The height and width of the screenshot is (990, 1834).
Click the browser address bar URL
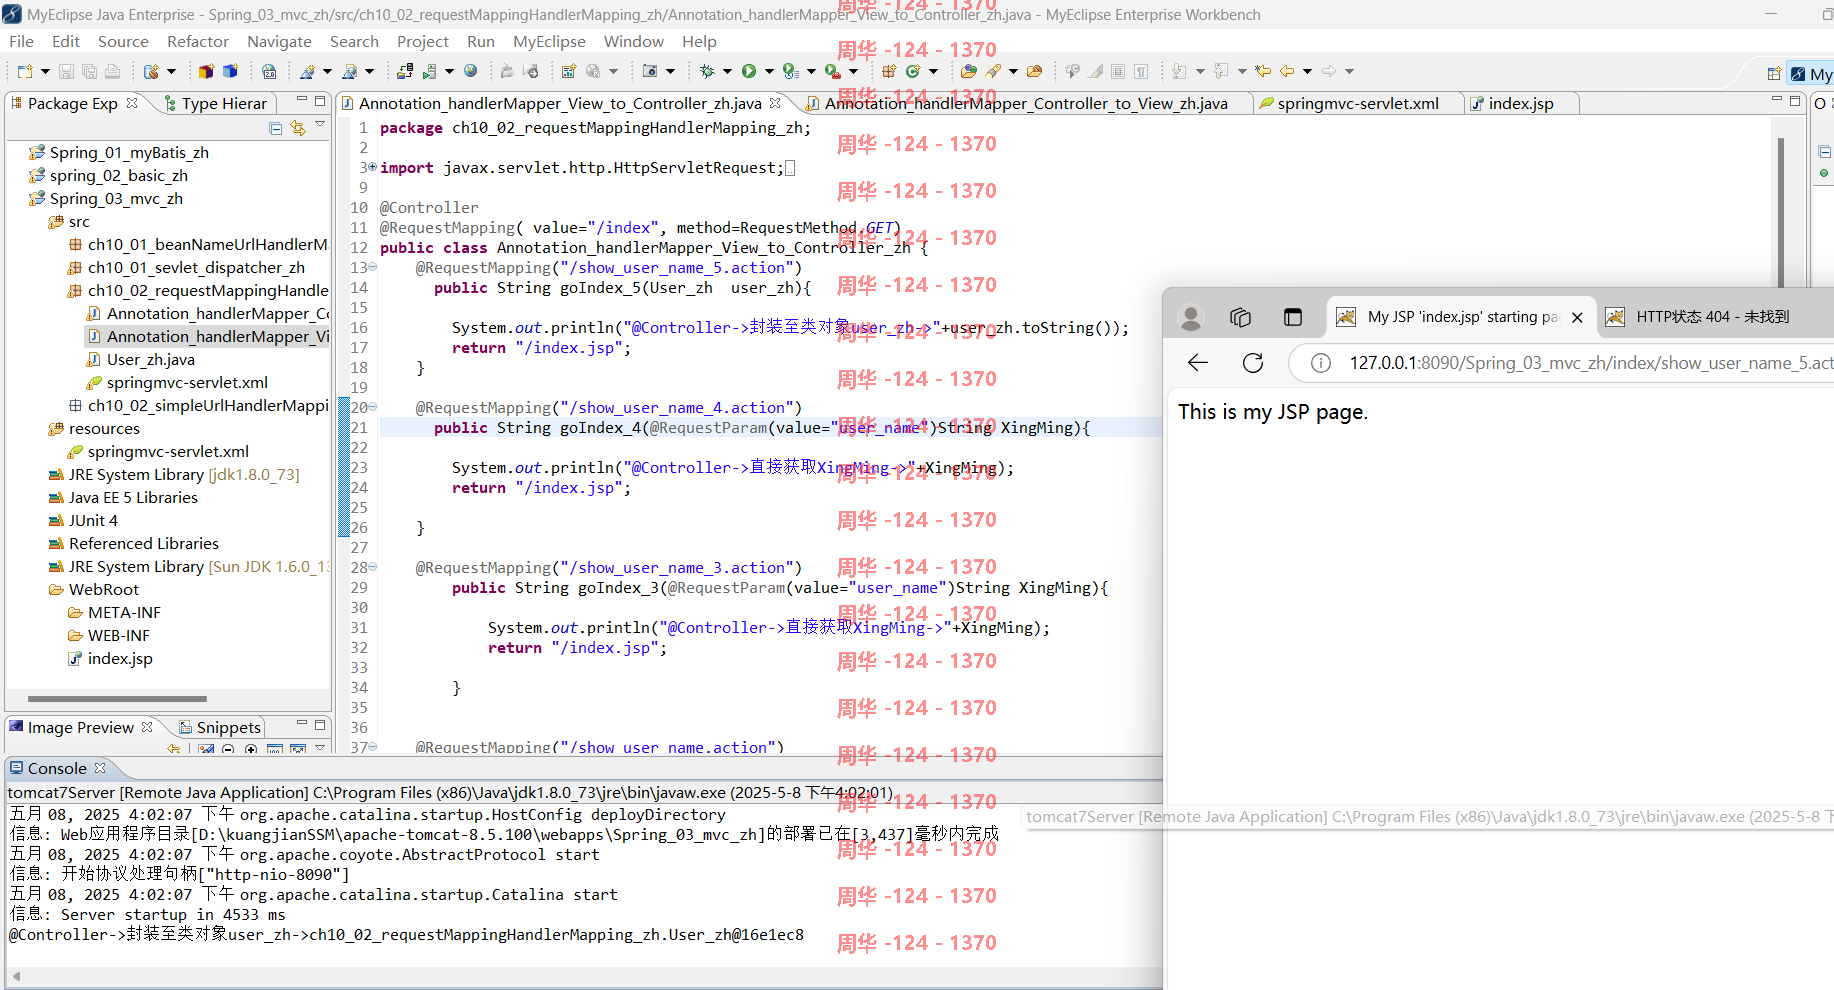pyautogui.click(x=1590, y=363)
